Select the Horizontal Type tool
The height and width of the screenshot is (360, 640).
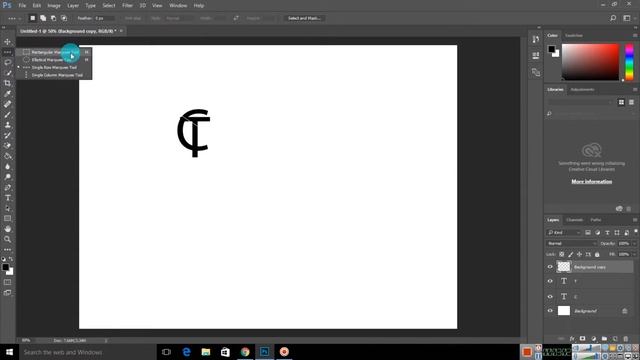coord(7,198)
